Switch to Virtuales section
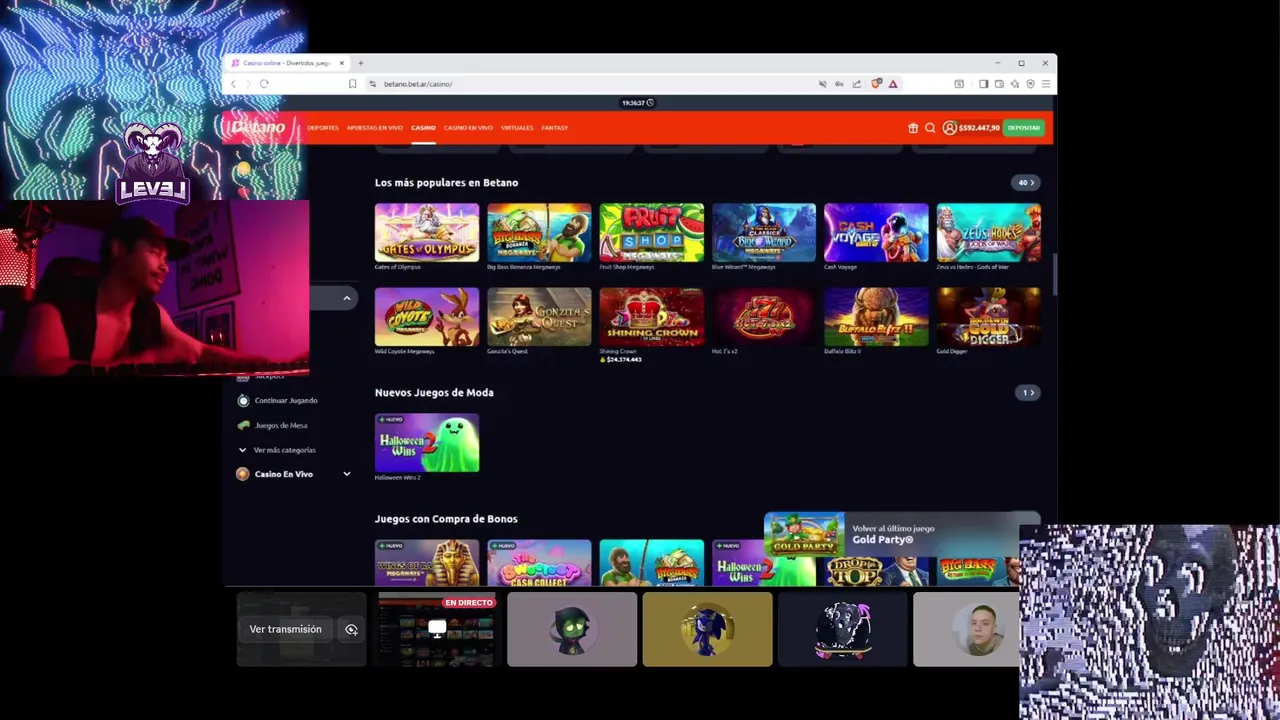This screenshot has width=1280, height=720. tap(517, 128)
